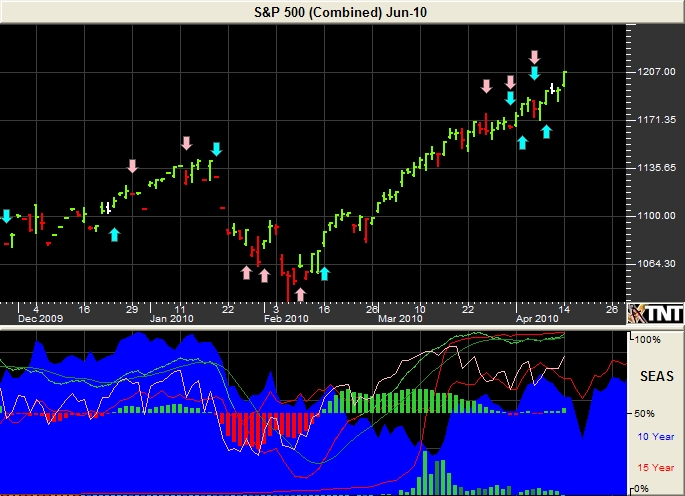Click the lowest pink up arrow in February
685x496 pixels.
[300, 294]
